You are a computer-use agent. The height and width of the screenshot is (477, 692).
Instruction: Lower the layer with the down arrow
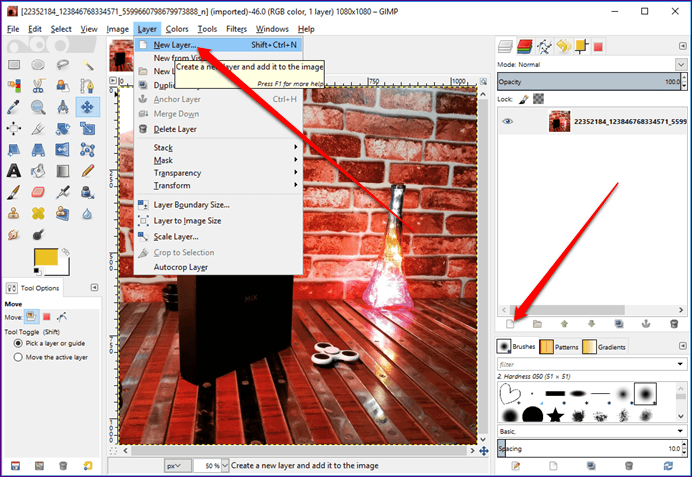[x=592, y=324]
